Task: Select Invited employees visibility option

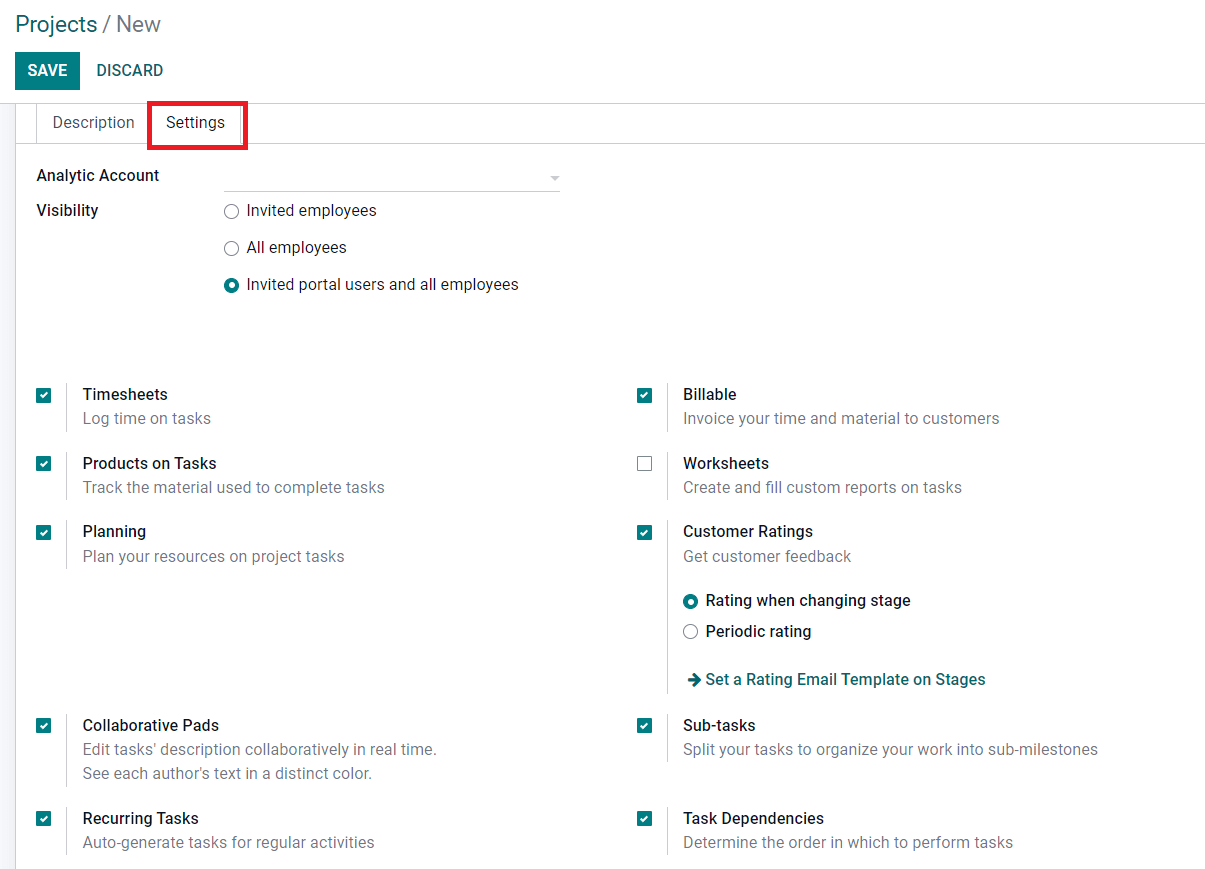Action: tap(232, 212)
